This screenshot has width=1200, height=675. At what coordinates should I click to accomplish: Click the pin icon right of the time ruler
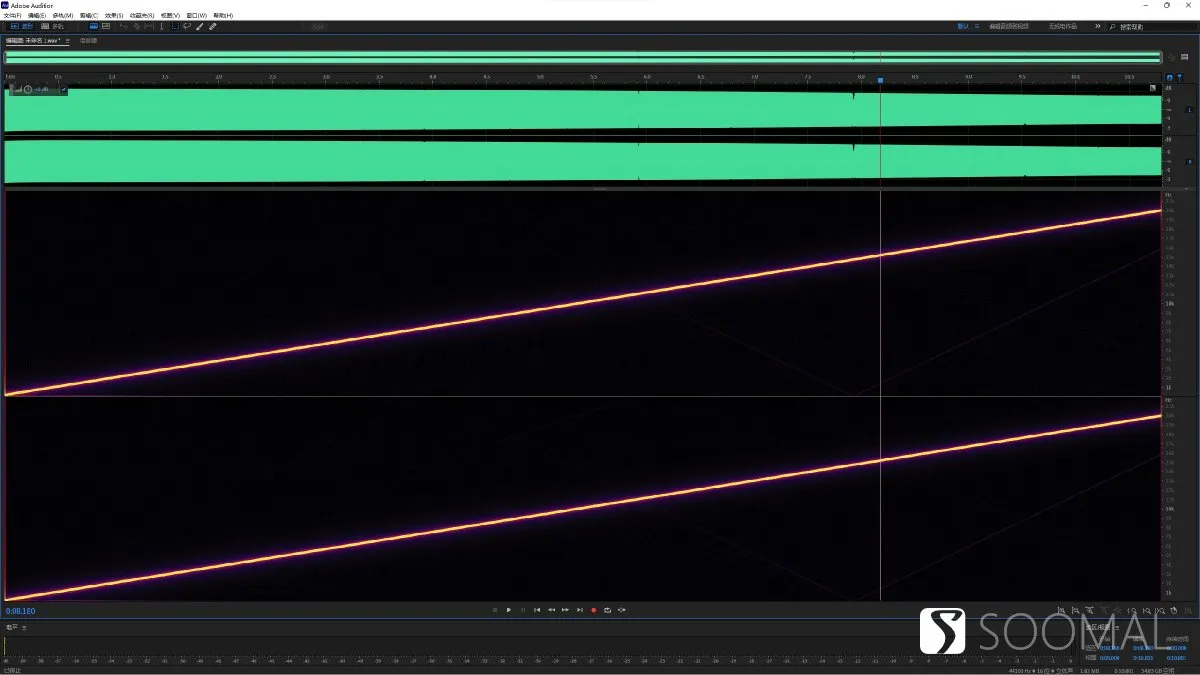pos(1180,77)
